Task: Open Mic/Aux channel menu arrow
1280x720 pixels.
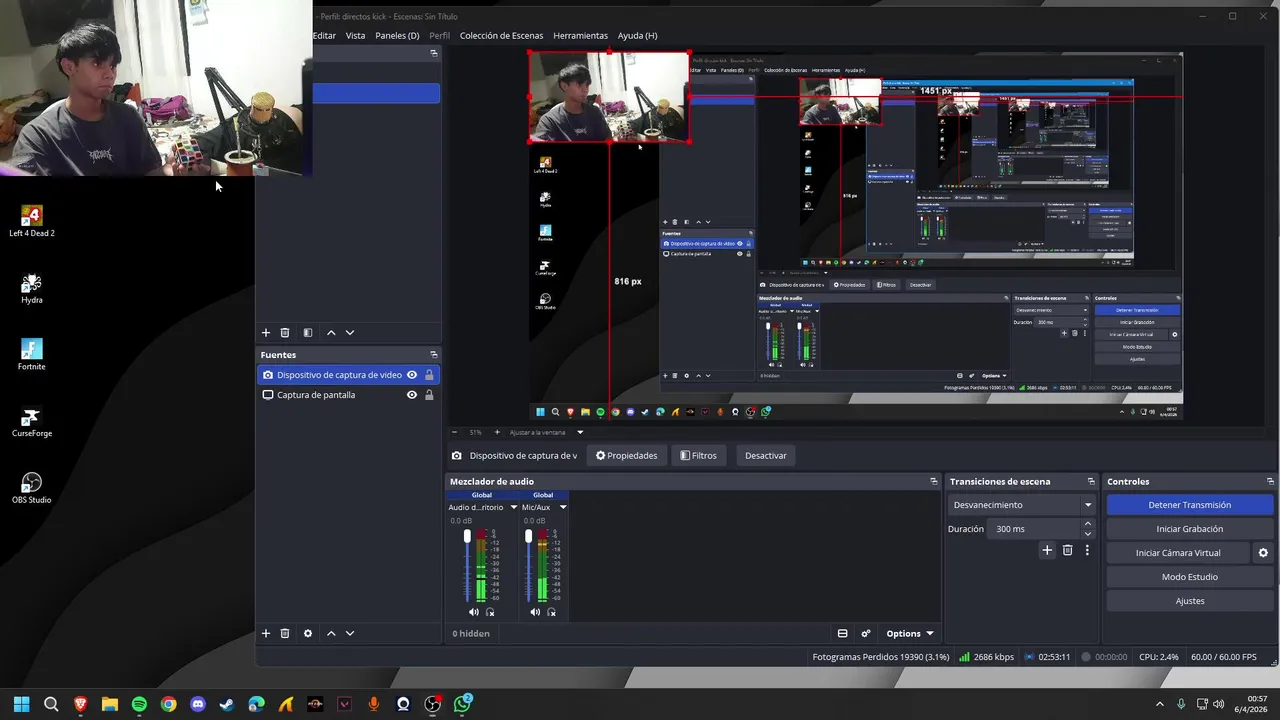Action: pos(563,507)
